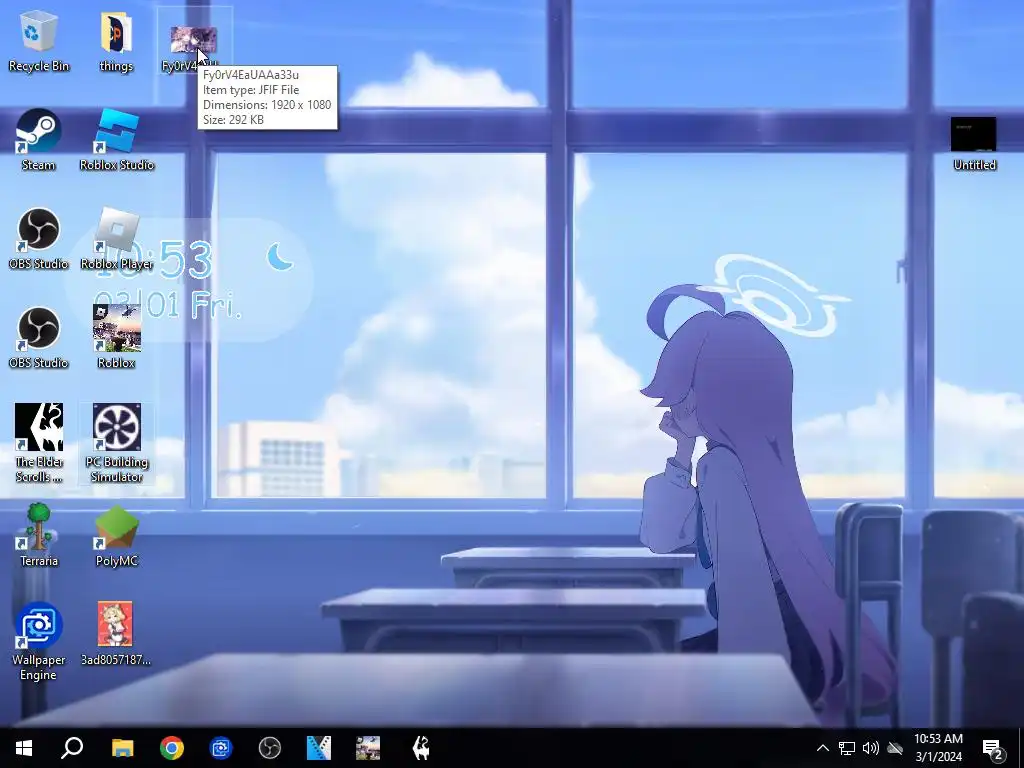1024x768 pixels.
Task: Select the desktop shortcut labeled just "Roblox"
Action: coord(117,338)
